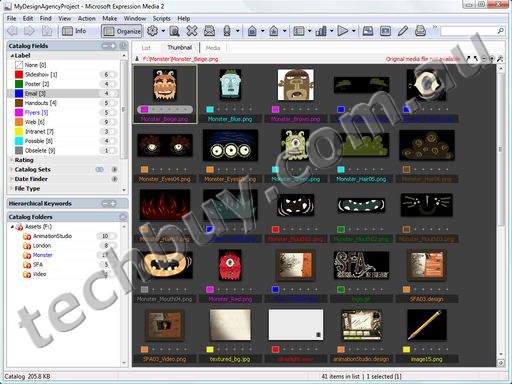Open the AnimationStudio catalog folder
512x384 pixels.
click(x=52, y=236)
